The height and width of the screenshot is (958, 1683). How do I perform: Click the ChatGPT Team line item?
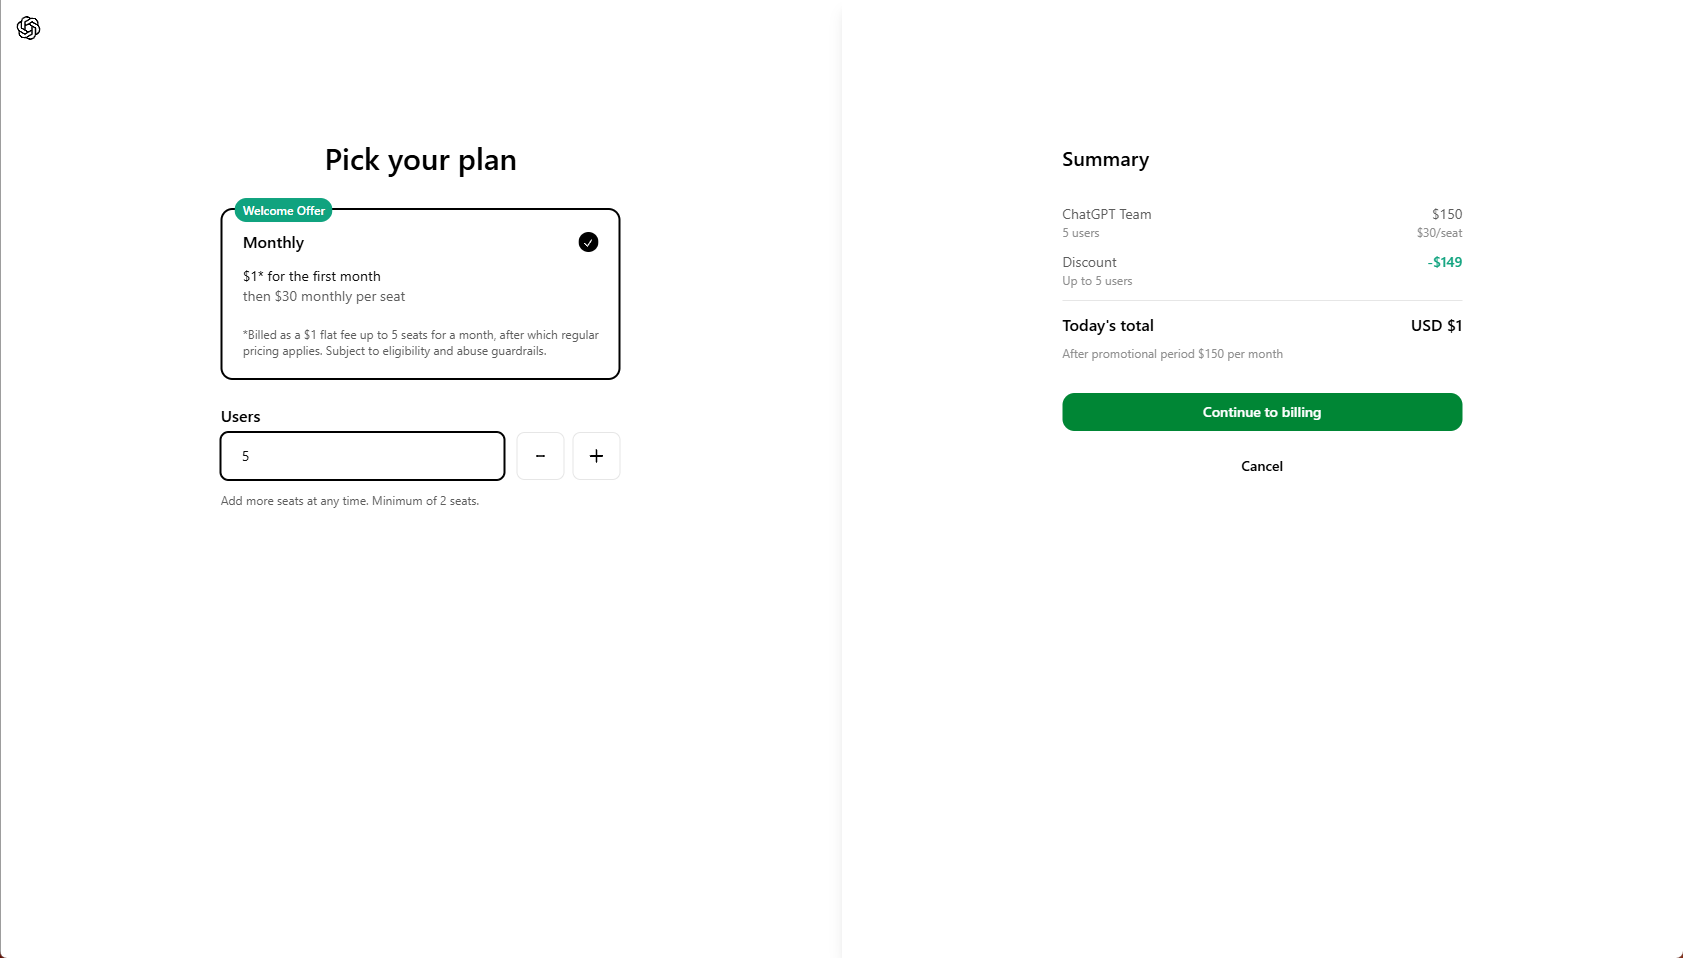(1106, 214)
